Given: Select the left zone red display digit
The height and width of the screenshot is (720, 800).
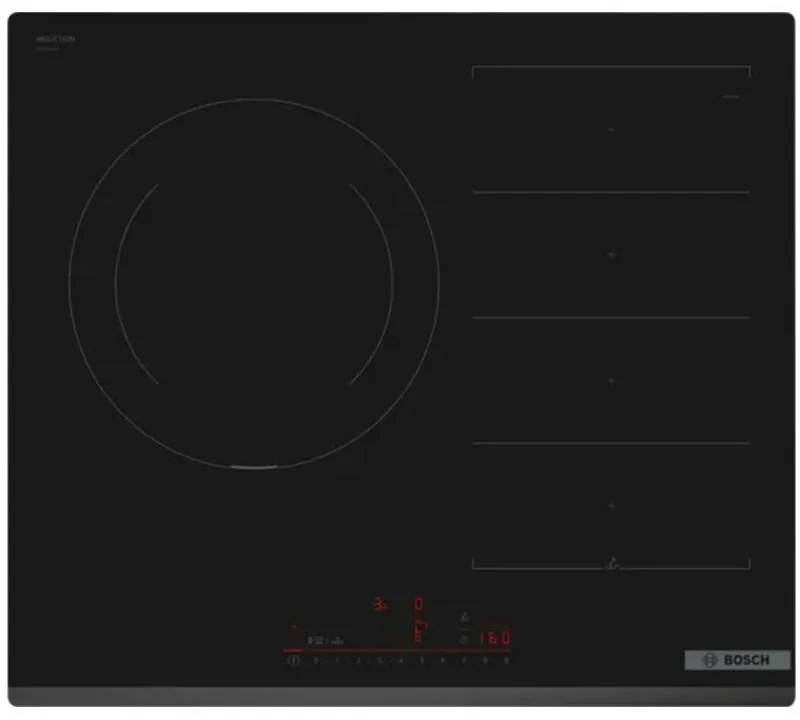Looking at the screenshot, I should pyautogui.click(x=380, y=604).
